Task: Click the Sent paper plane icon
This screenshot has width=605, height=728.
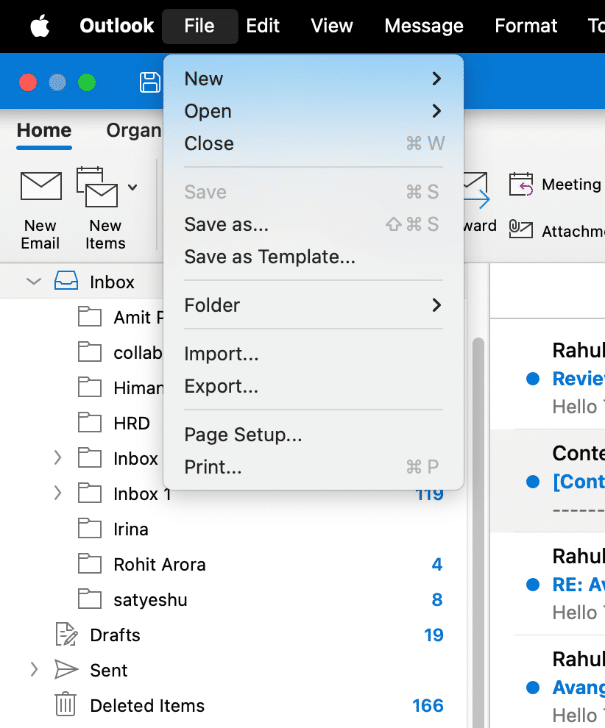Action: (x=66, y=670)
